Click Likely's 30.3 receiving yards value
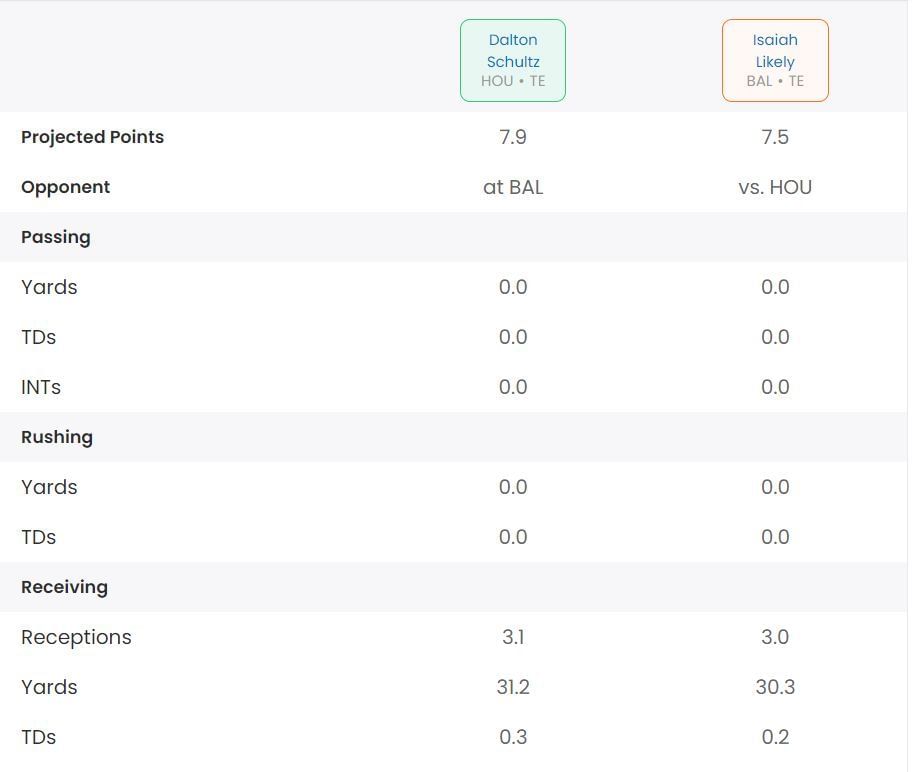This screenshot has width=912, height=772. pos(775,687)
